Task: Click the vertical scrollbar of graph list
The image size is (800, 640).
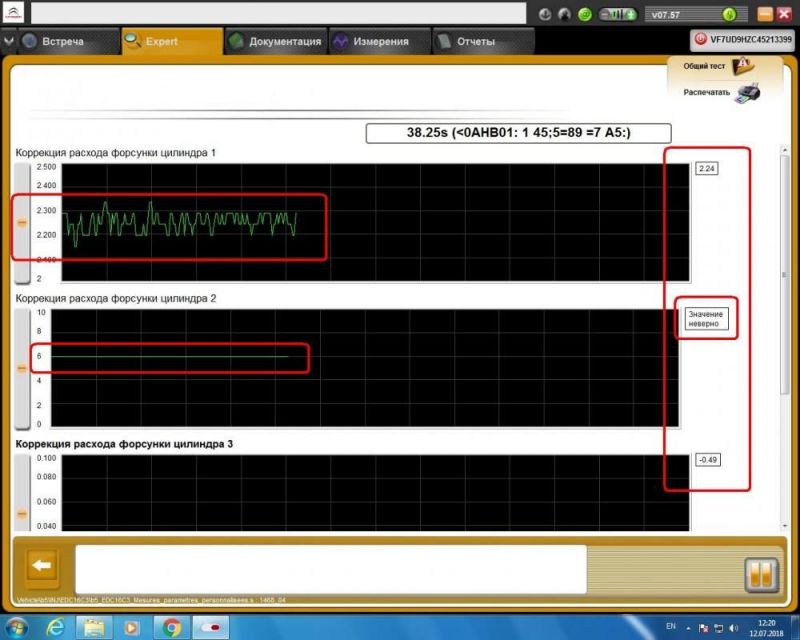Action: pos(783,300)
